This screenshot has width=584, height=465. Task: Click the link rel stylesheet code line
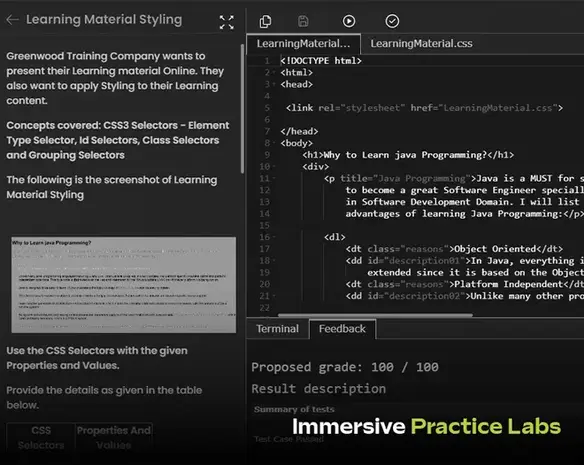[424, 108]
